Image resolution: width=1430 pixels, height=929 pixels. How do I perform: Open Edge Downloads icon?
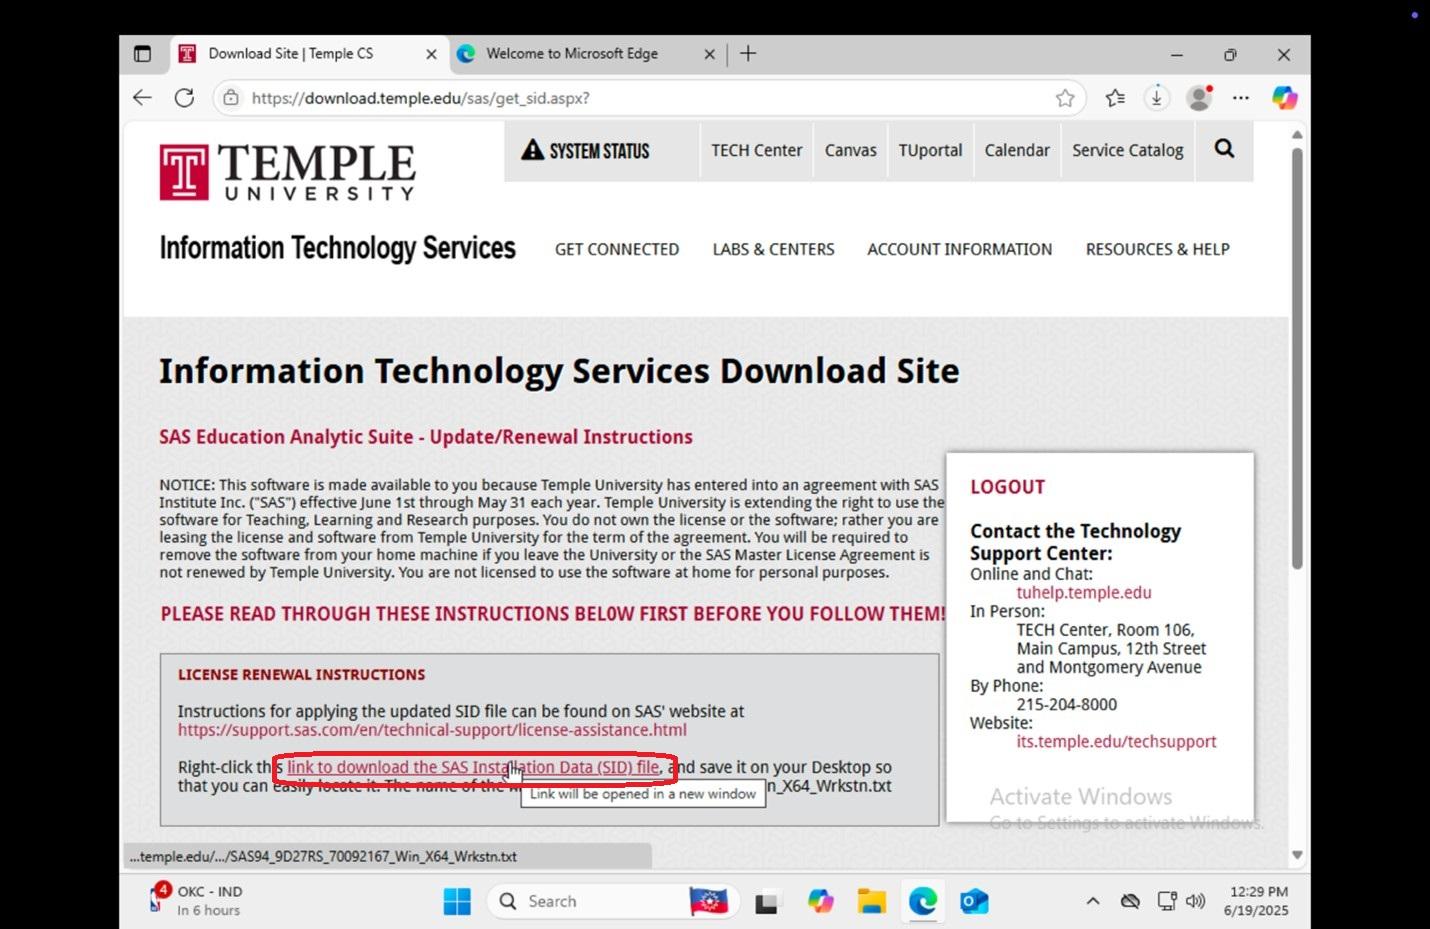tap(1157, 98)
